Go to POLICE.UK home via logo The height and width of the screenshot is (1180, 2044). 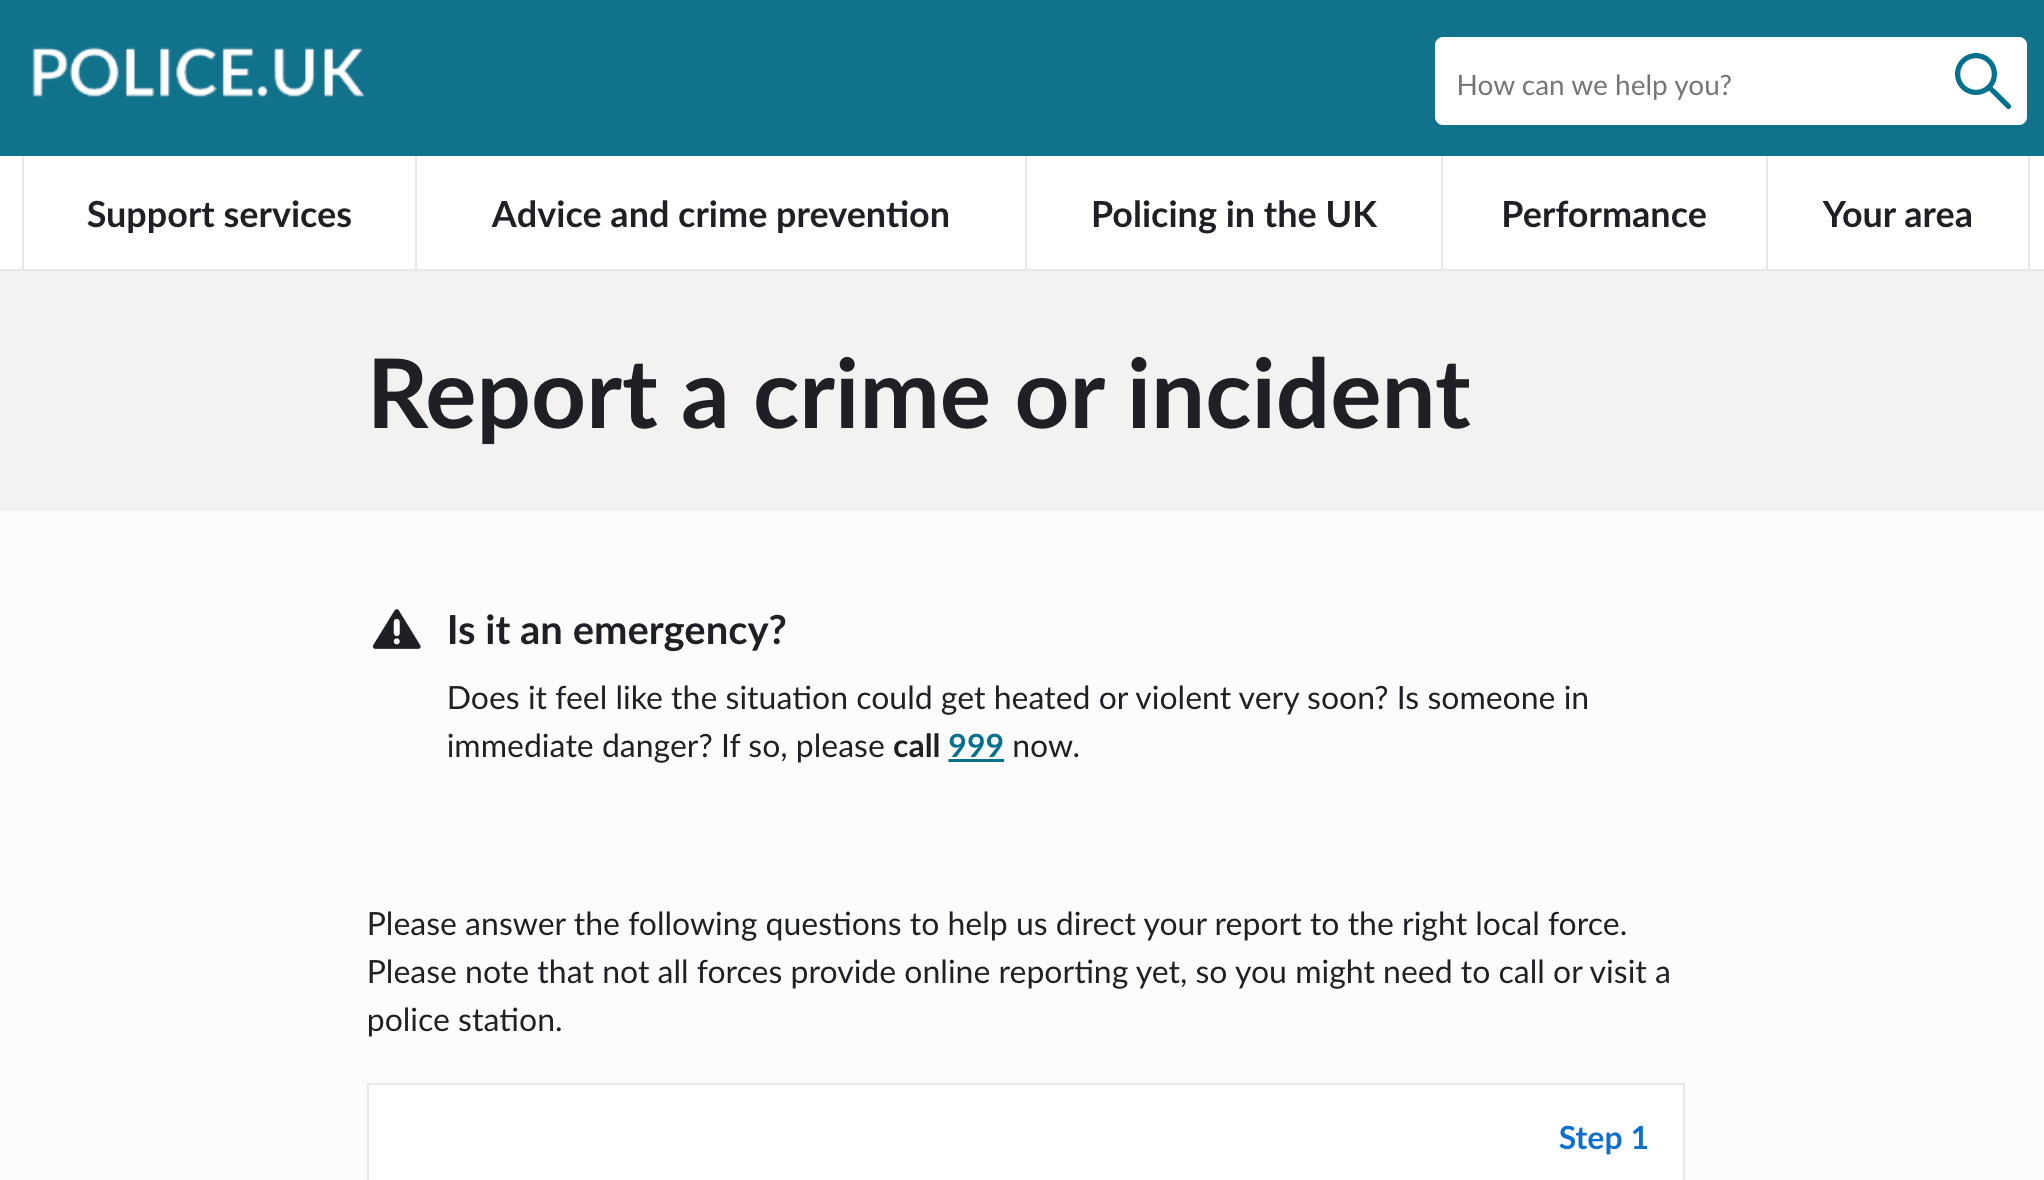(x=198, y=73)
